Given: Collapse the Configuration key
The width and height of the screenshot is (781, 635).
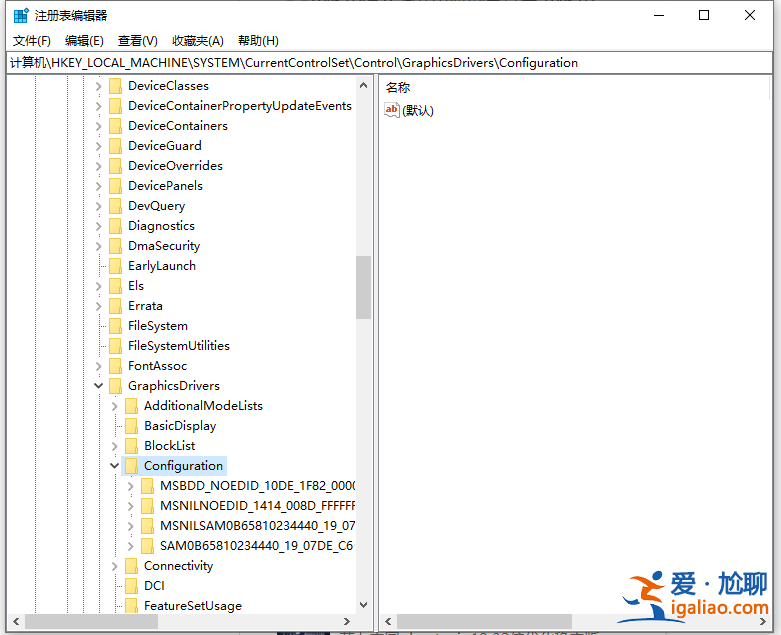Looking at the screenshot, I should (115, 466).
